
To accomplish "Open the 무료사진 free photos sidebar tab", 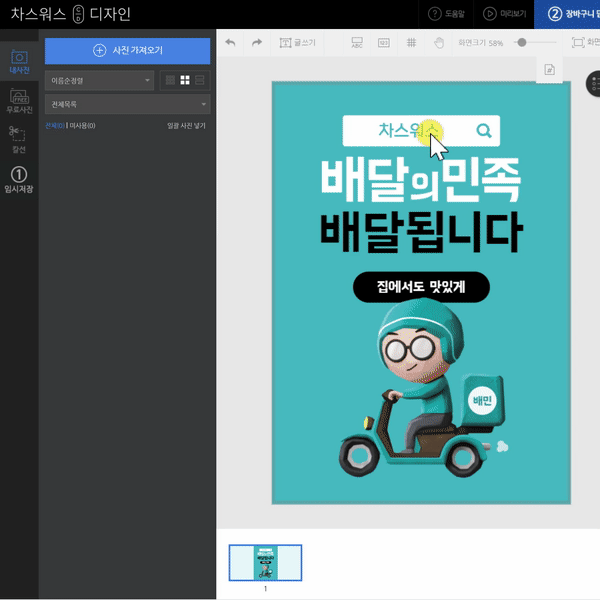I will 19,101.
